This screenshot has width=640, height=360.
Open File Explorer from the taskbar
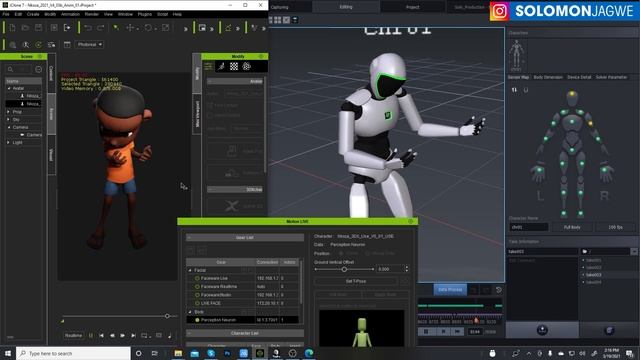[178, 353]
